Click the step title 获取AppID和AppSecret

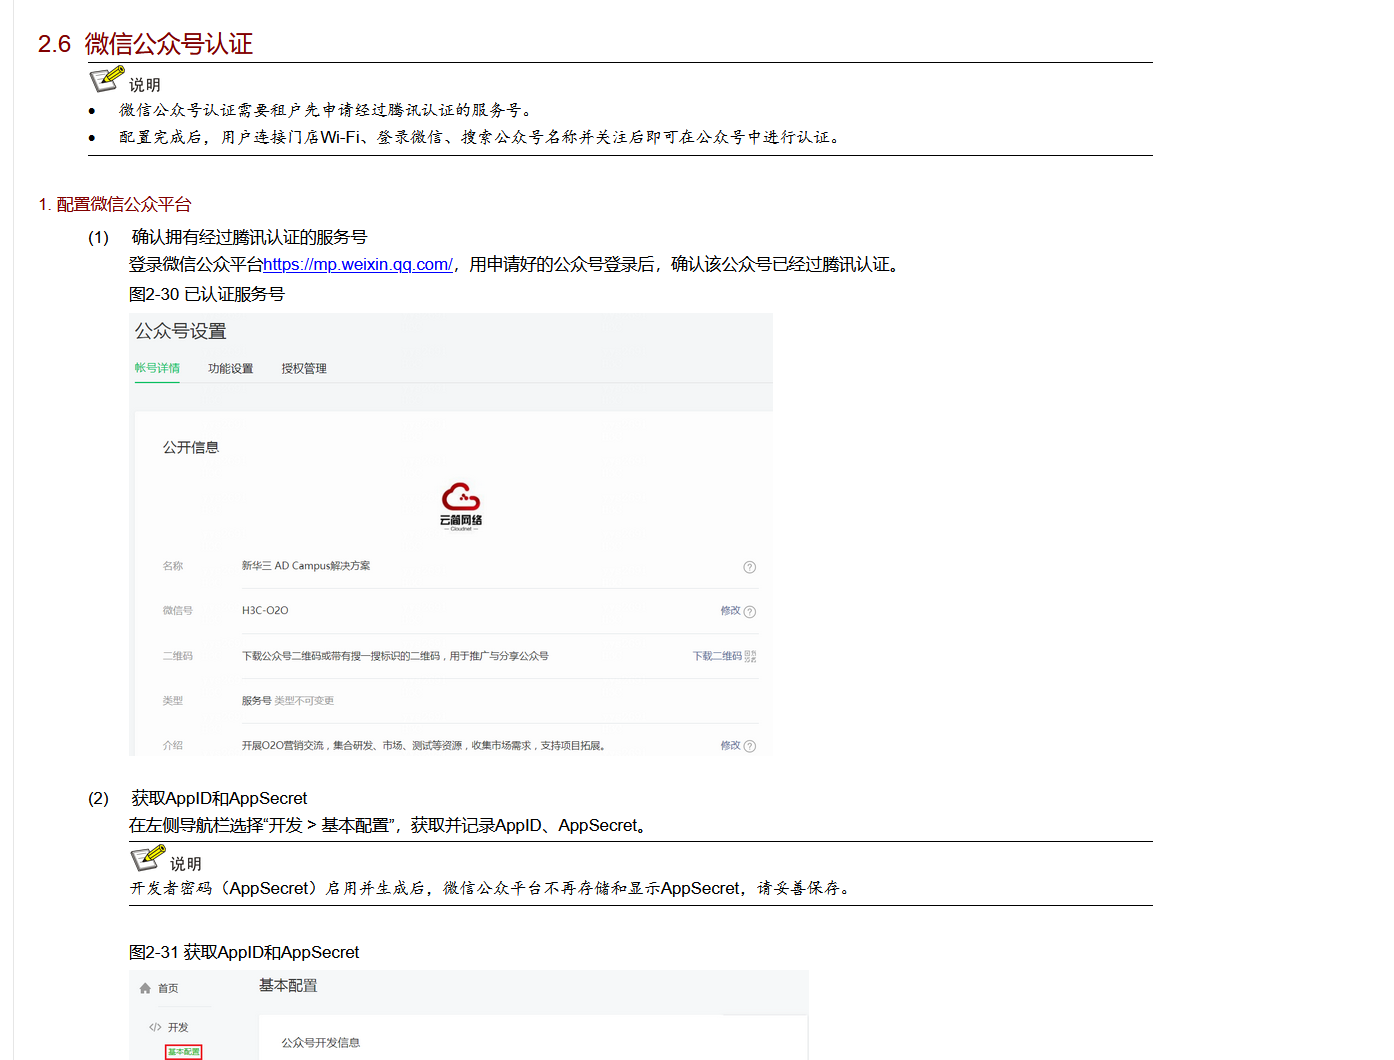[x=219, y=798]
